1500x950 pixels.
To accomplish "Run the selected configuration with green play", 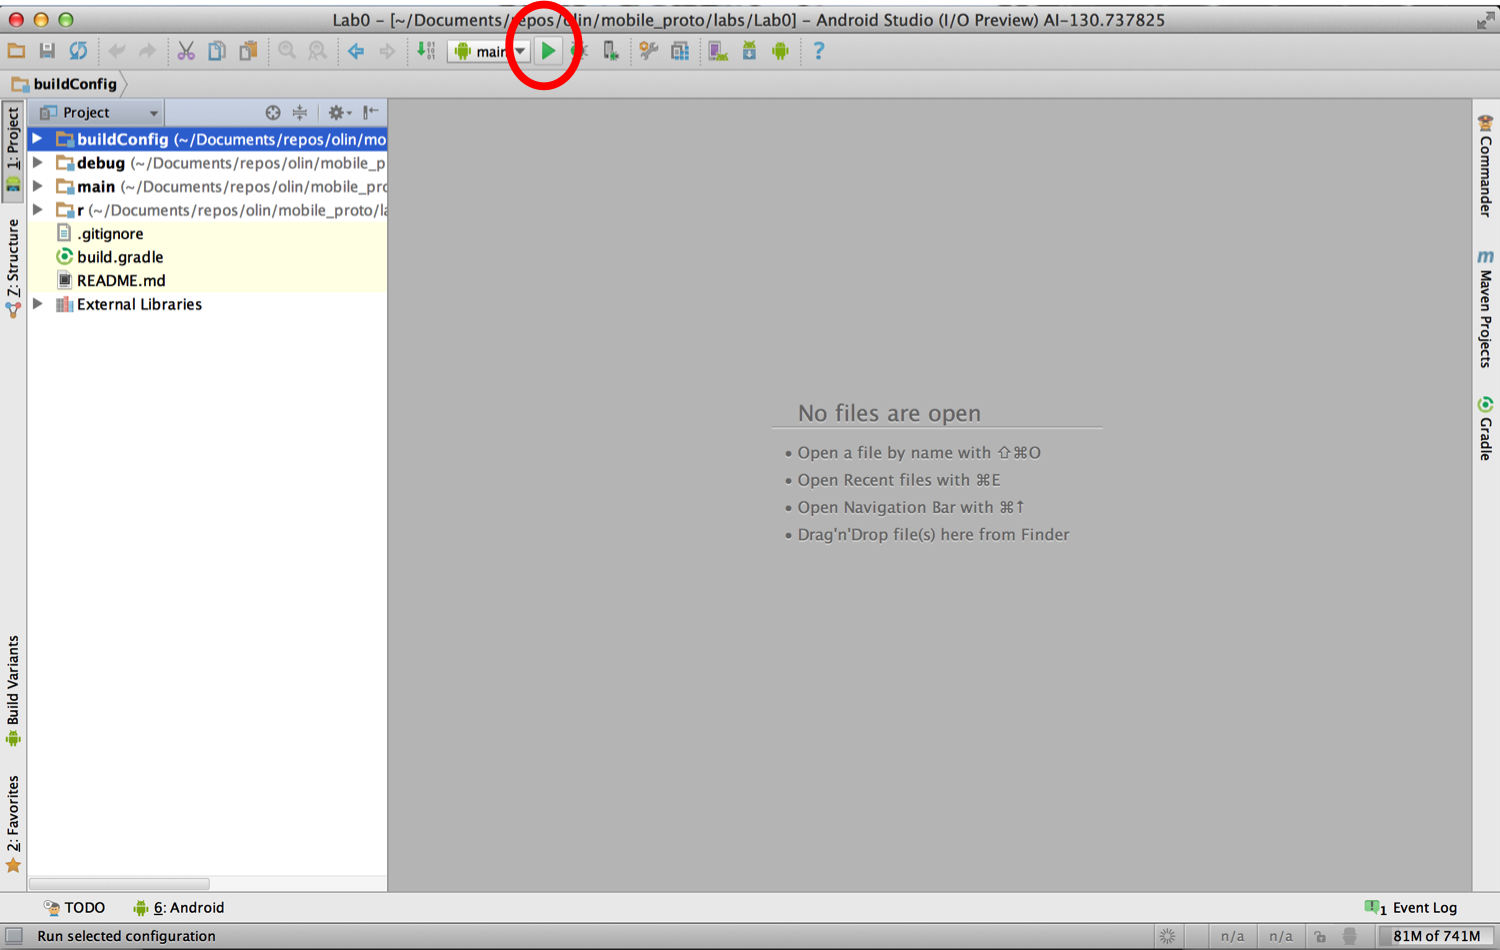I will click(x=548, y=51).
